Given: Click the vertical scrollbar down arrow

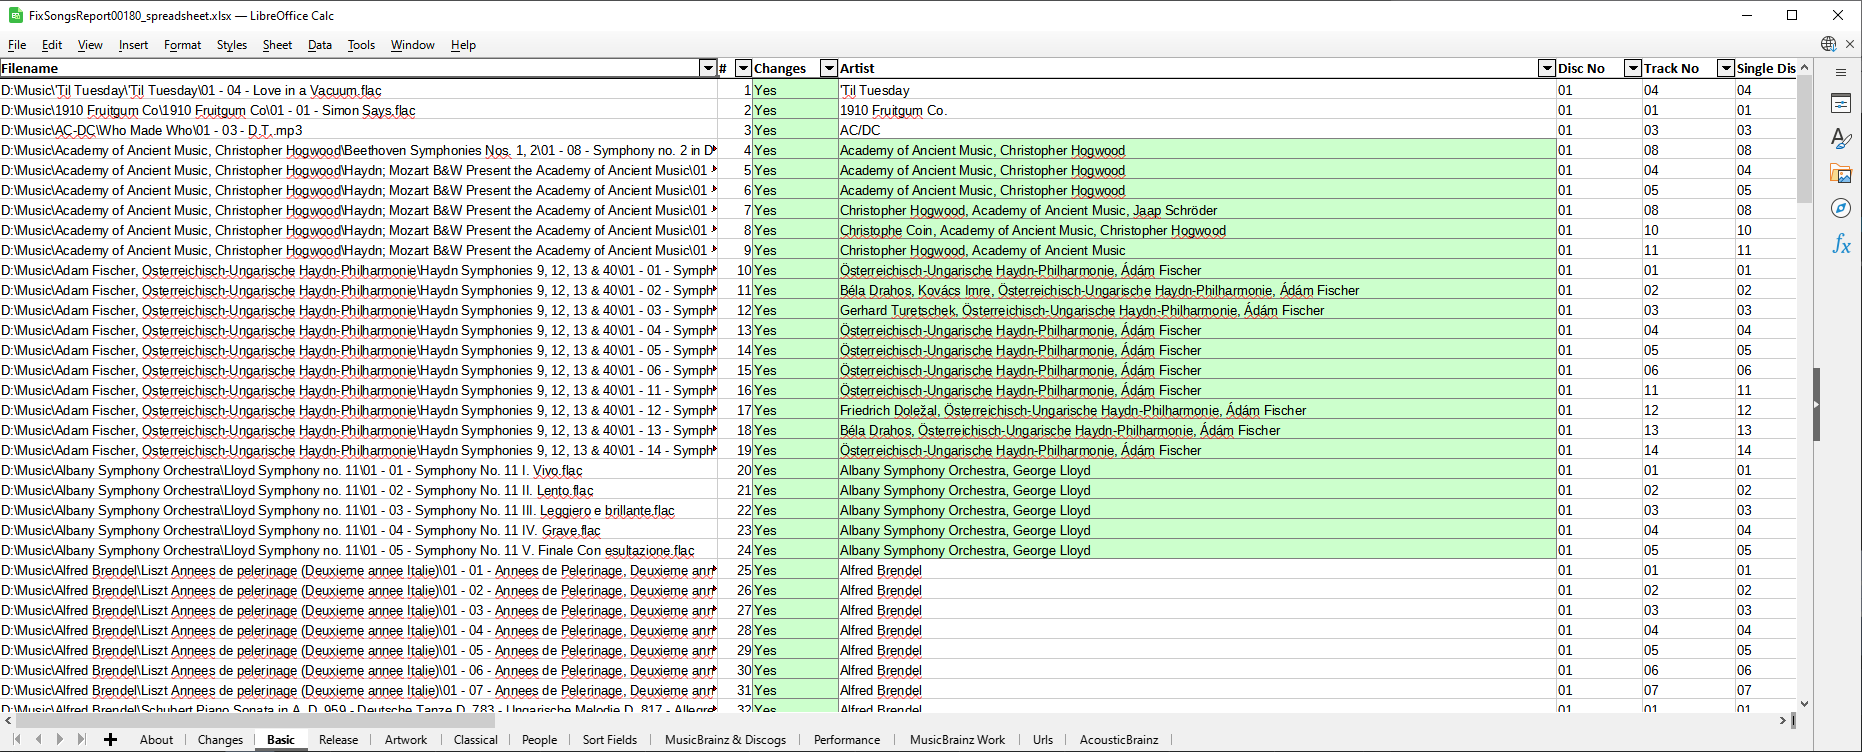Looking at the screenshot, I should [1805, 704].
